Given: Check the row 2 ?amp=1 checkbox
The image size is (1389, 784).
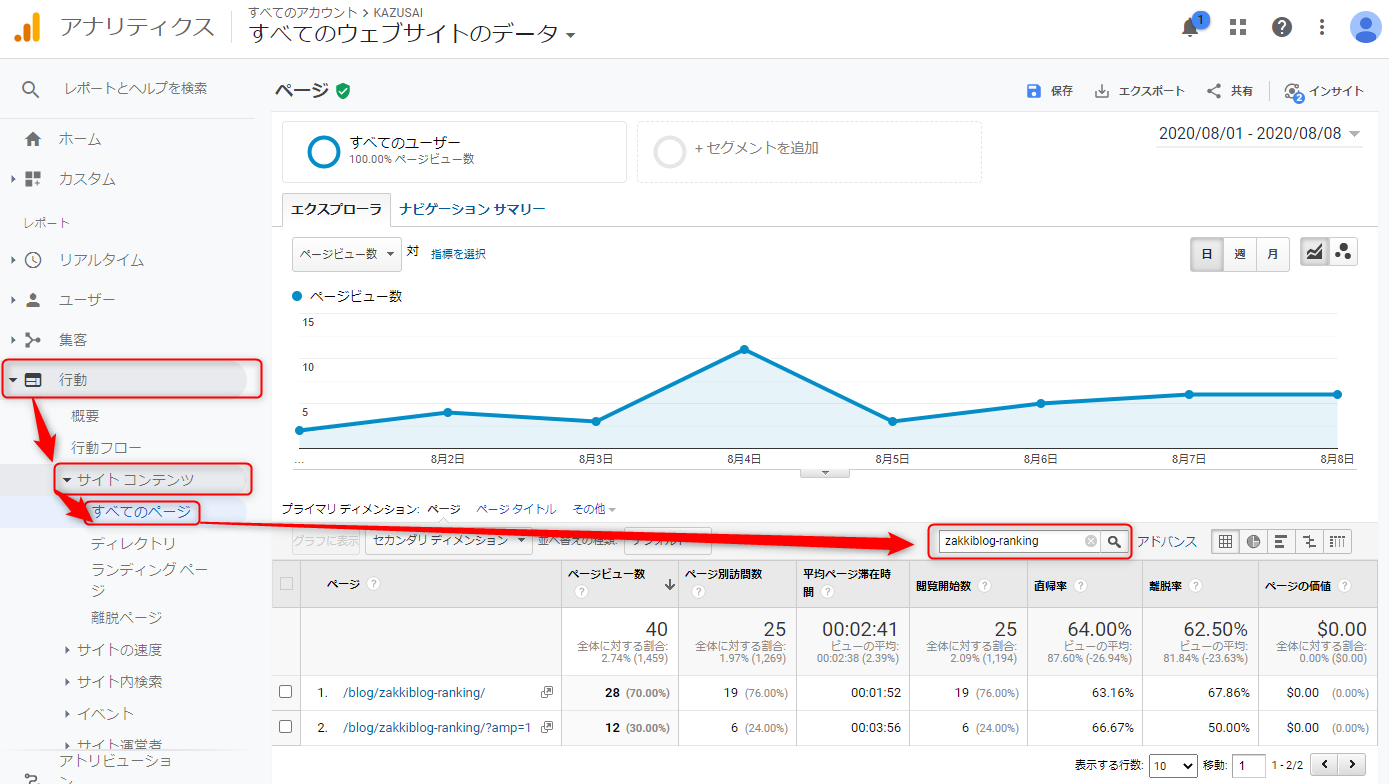Looking at the screenshot, I should [x=286, y=727].
